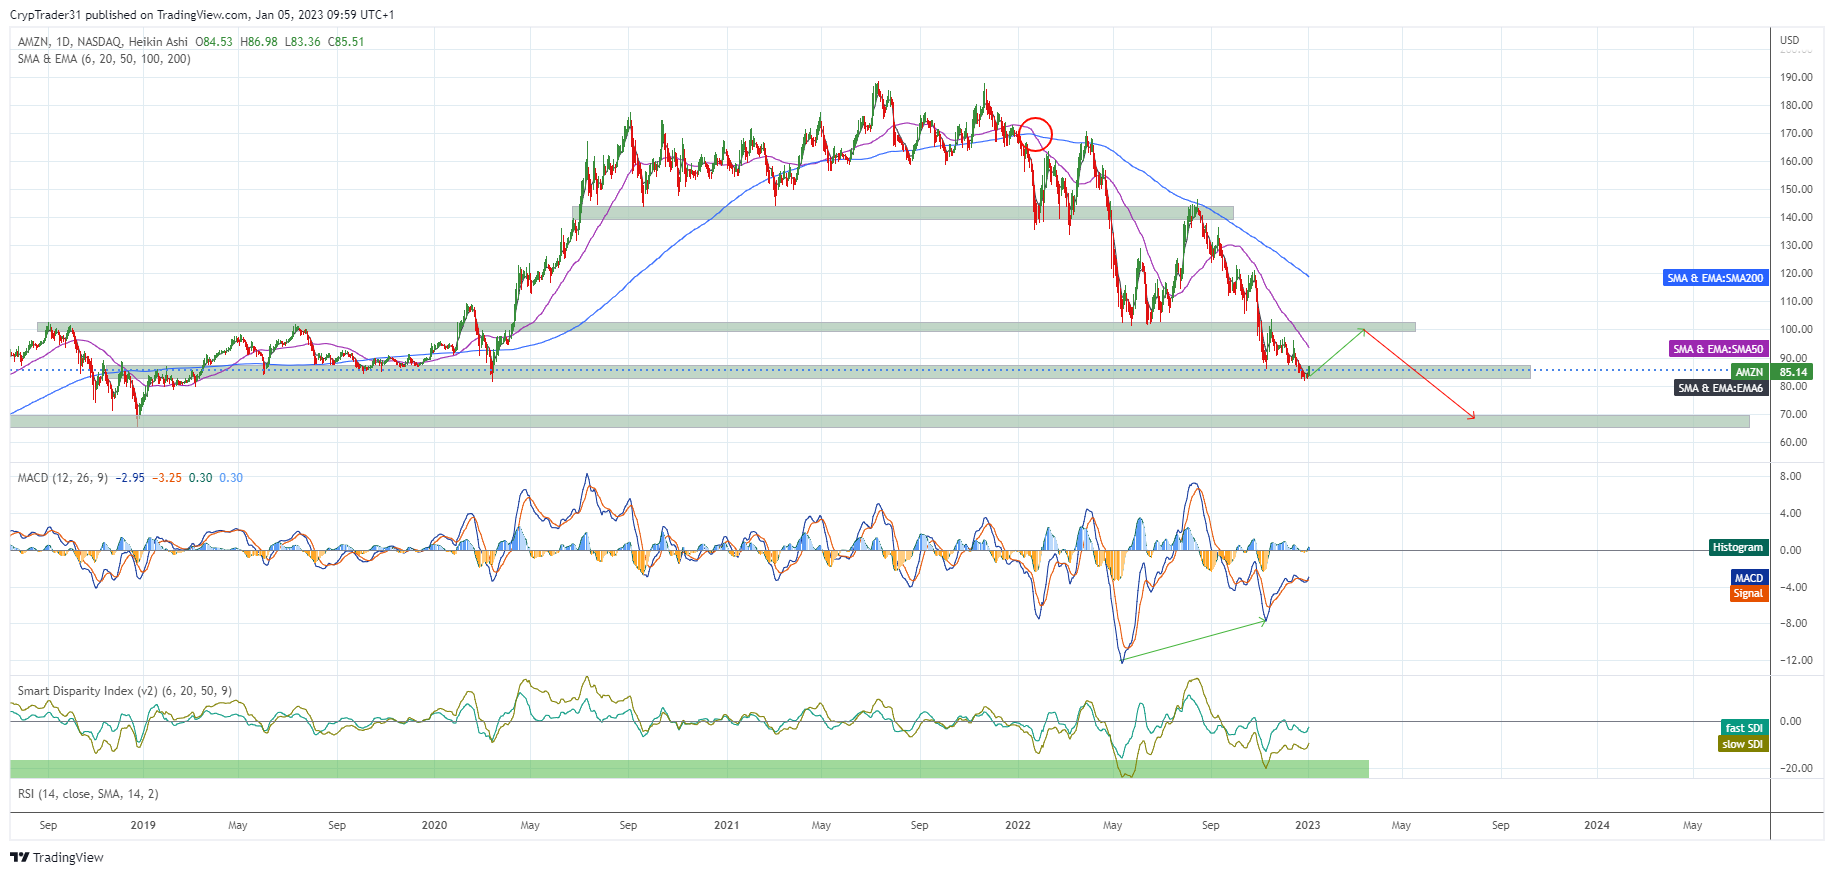Image resolution: width=1834 pixels, height=875 pixels.
Task: Click the TradingView logo at bottom left
Action: 57,857
